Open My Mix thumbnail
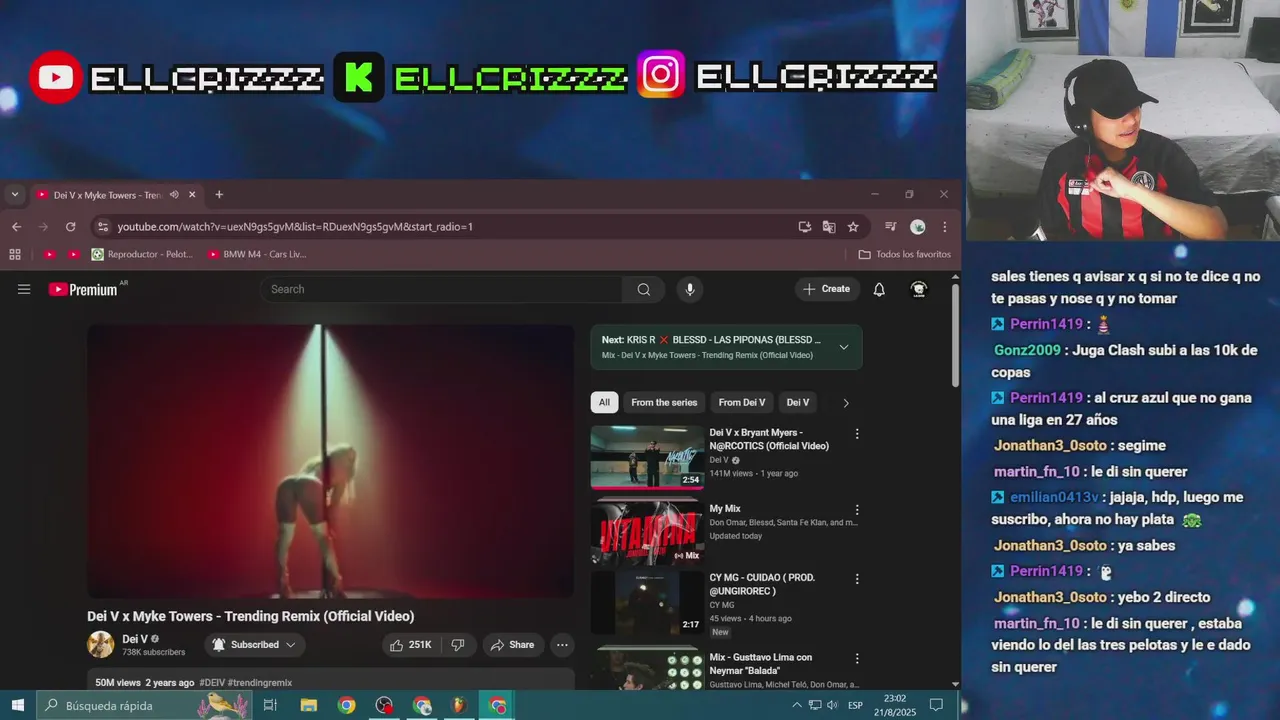The image size is (1280, 720). (x=647, y=533)
